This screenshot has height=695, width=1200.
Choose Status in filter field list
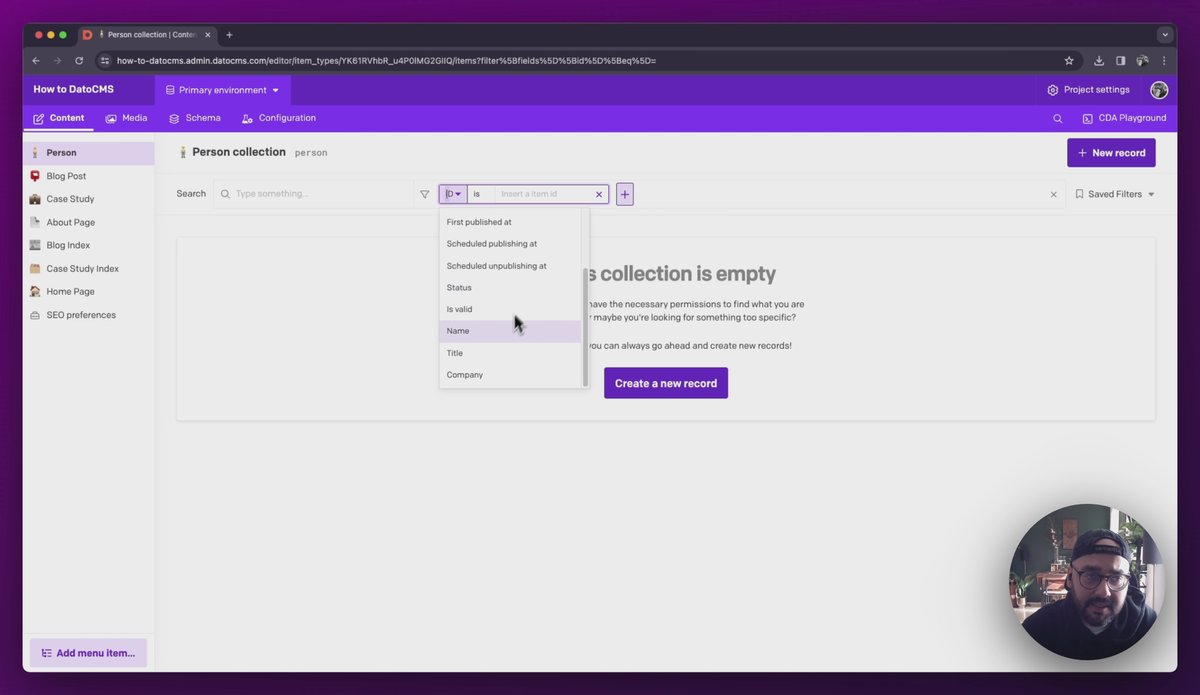pyautogui.click(x=459, y=287)
